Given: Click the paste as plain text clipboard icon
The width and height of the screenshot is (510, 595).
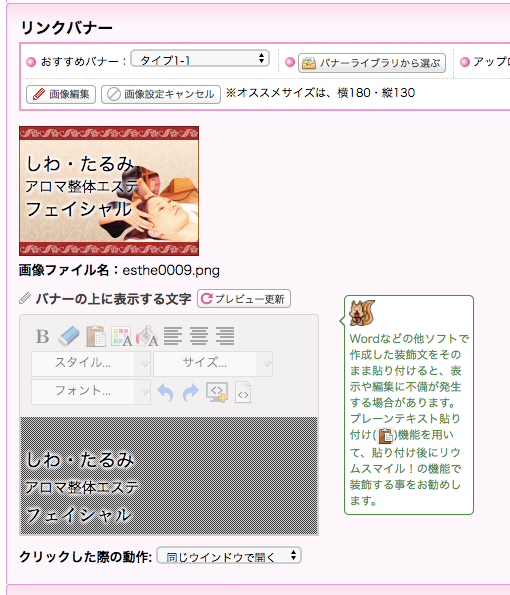Looking at the screenshot, I should (96, 336).
